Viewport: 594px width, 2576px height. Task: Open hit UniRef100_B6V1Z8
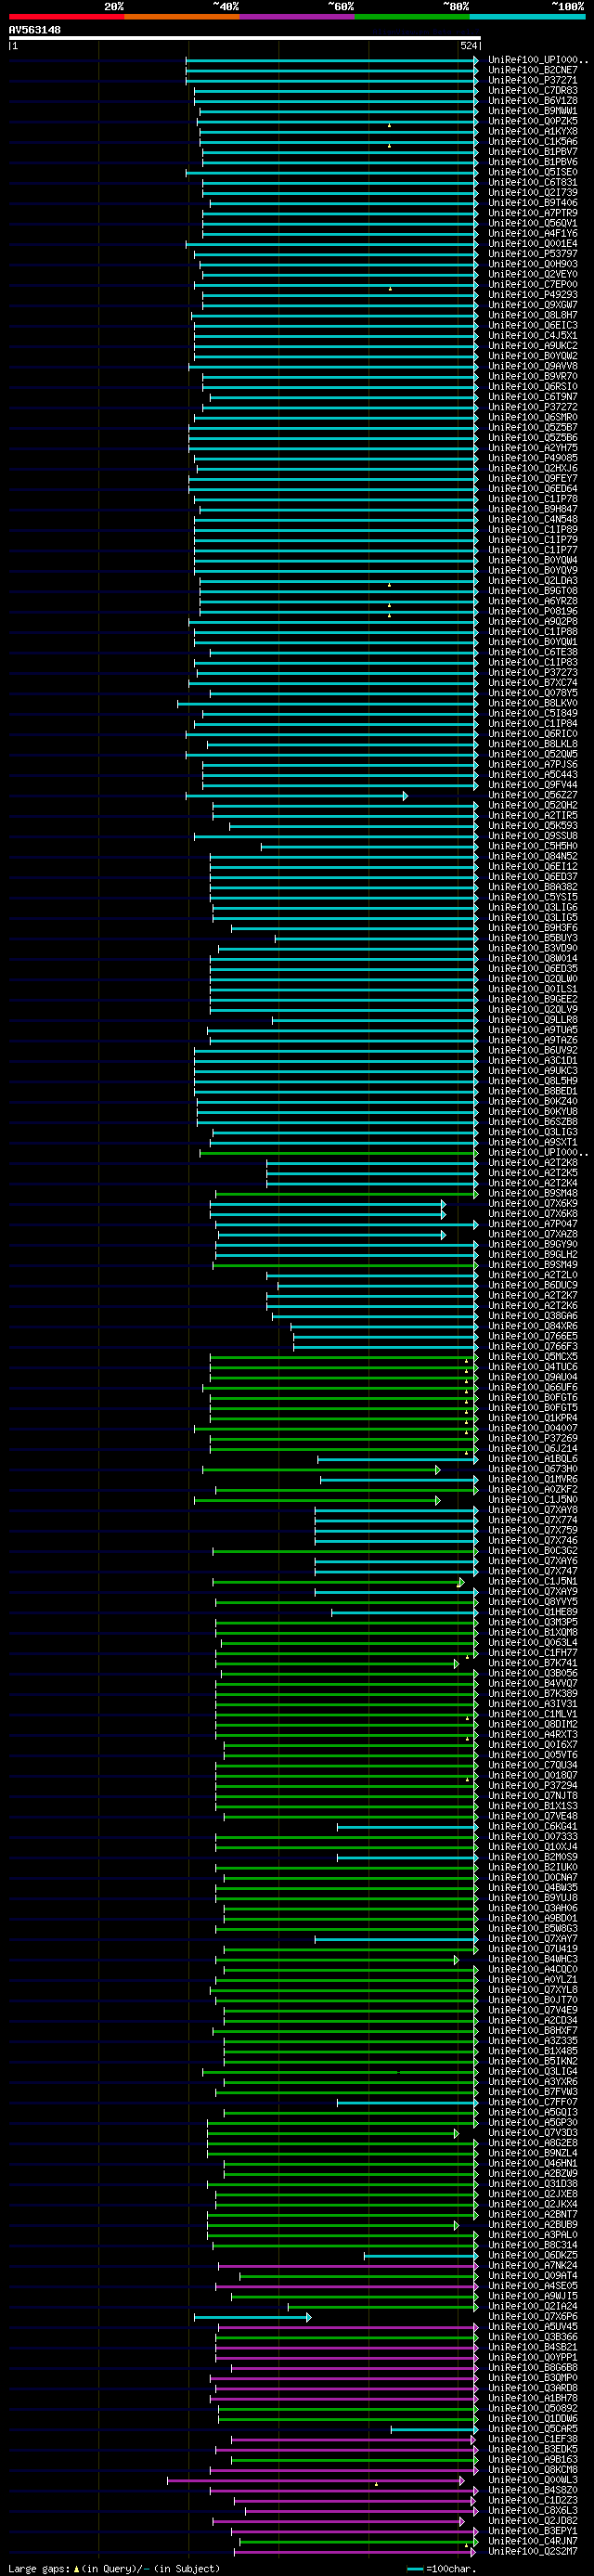point(532,101)
